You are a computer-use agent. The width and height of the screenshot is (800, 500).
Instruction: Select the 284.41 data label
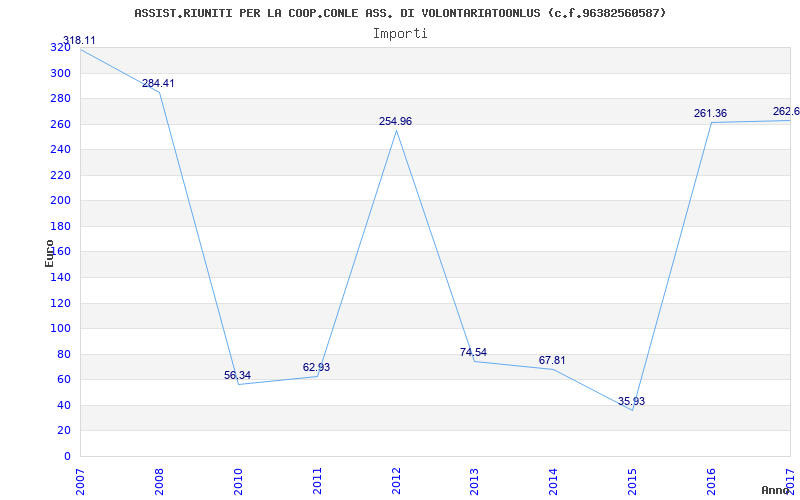coord(158,83)
